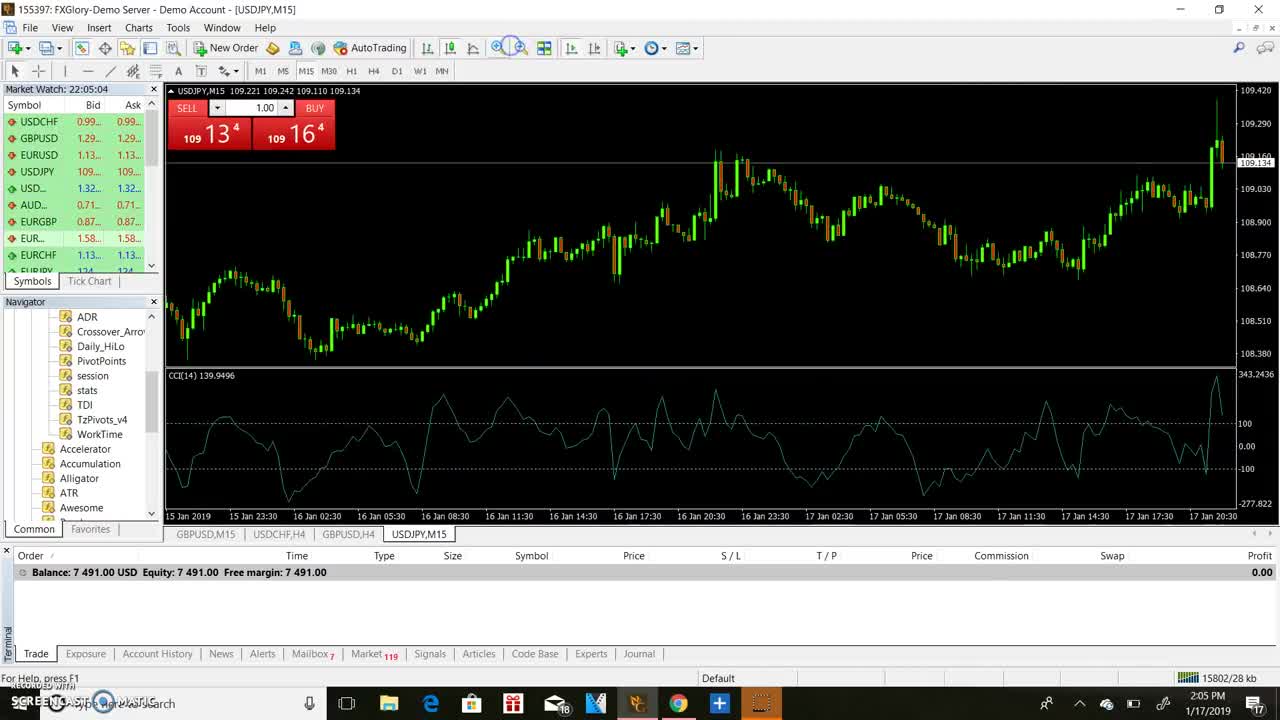Open the Account History tab
1280x720 pixels.
point(157,654)
